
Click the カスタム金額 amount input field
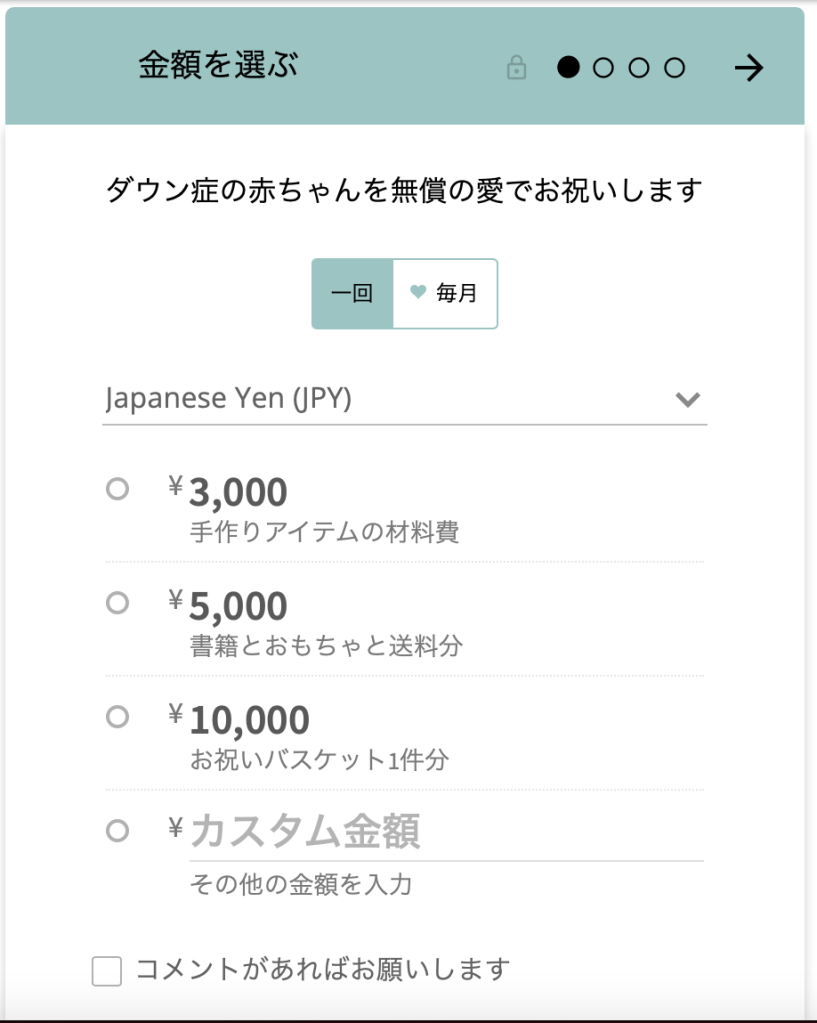point(445,832)
